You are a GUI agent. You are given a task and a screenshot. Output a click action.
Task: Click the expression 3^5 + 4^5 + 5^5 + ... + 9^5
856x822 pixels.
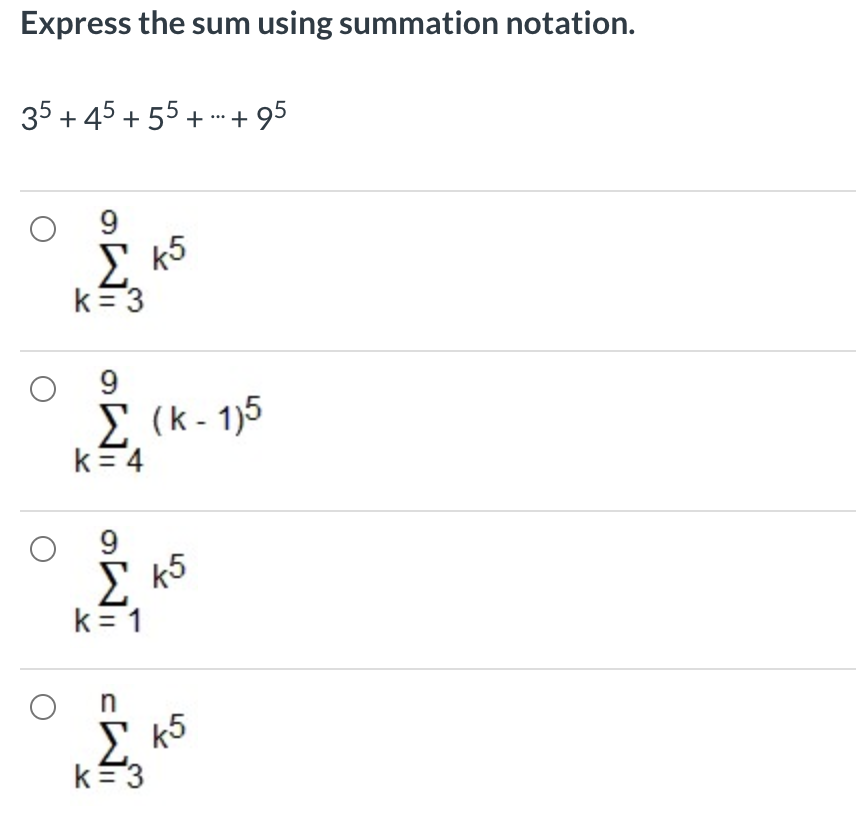point(152,113)
